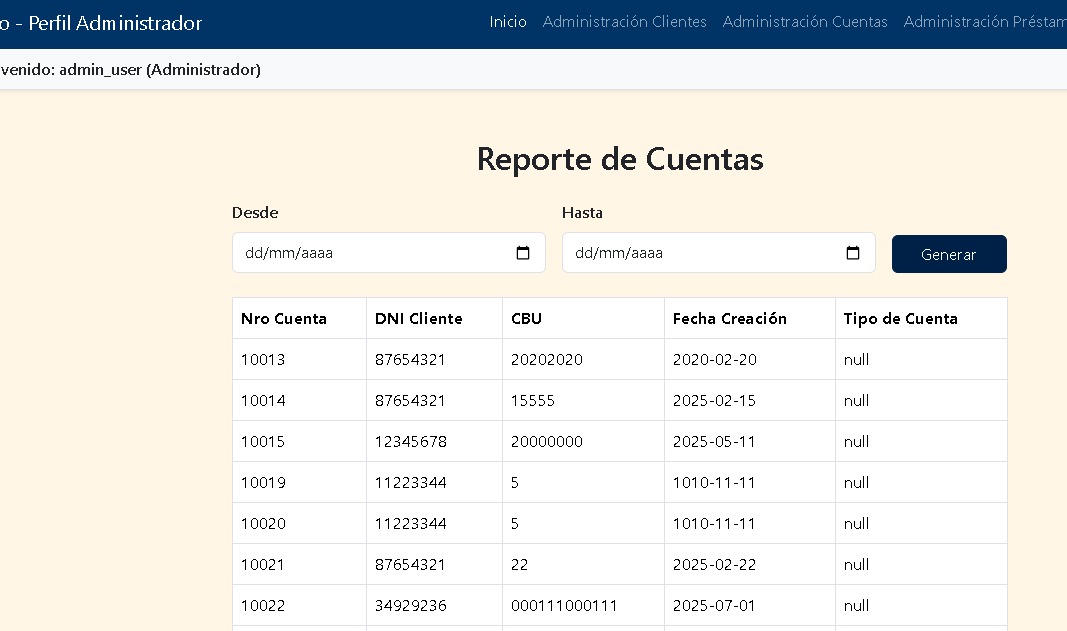Open Administración Préstamos menu item

[984, 22]
